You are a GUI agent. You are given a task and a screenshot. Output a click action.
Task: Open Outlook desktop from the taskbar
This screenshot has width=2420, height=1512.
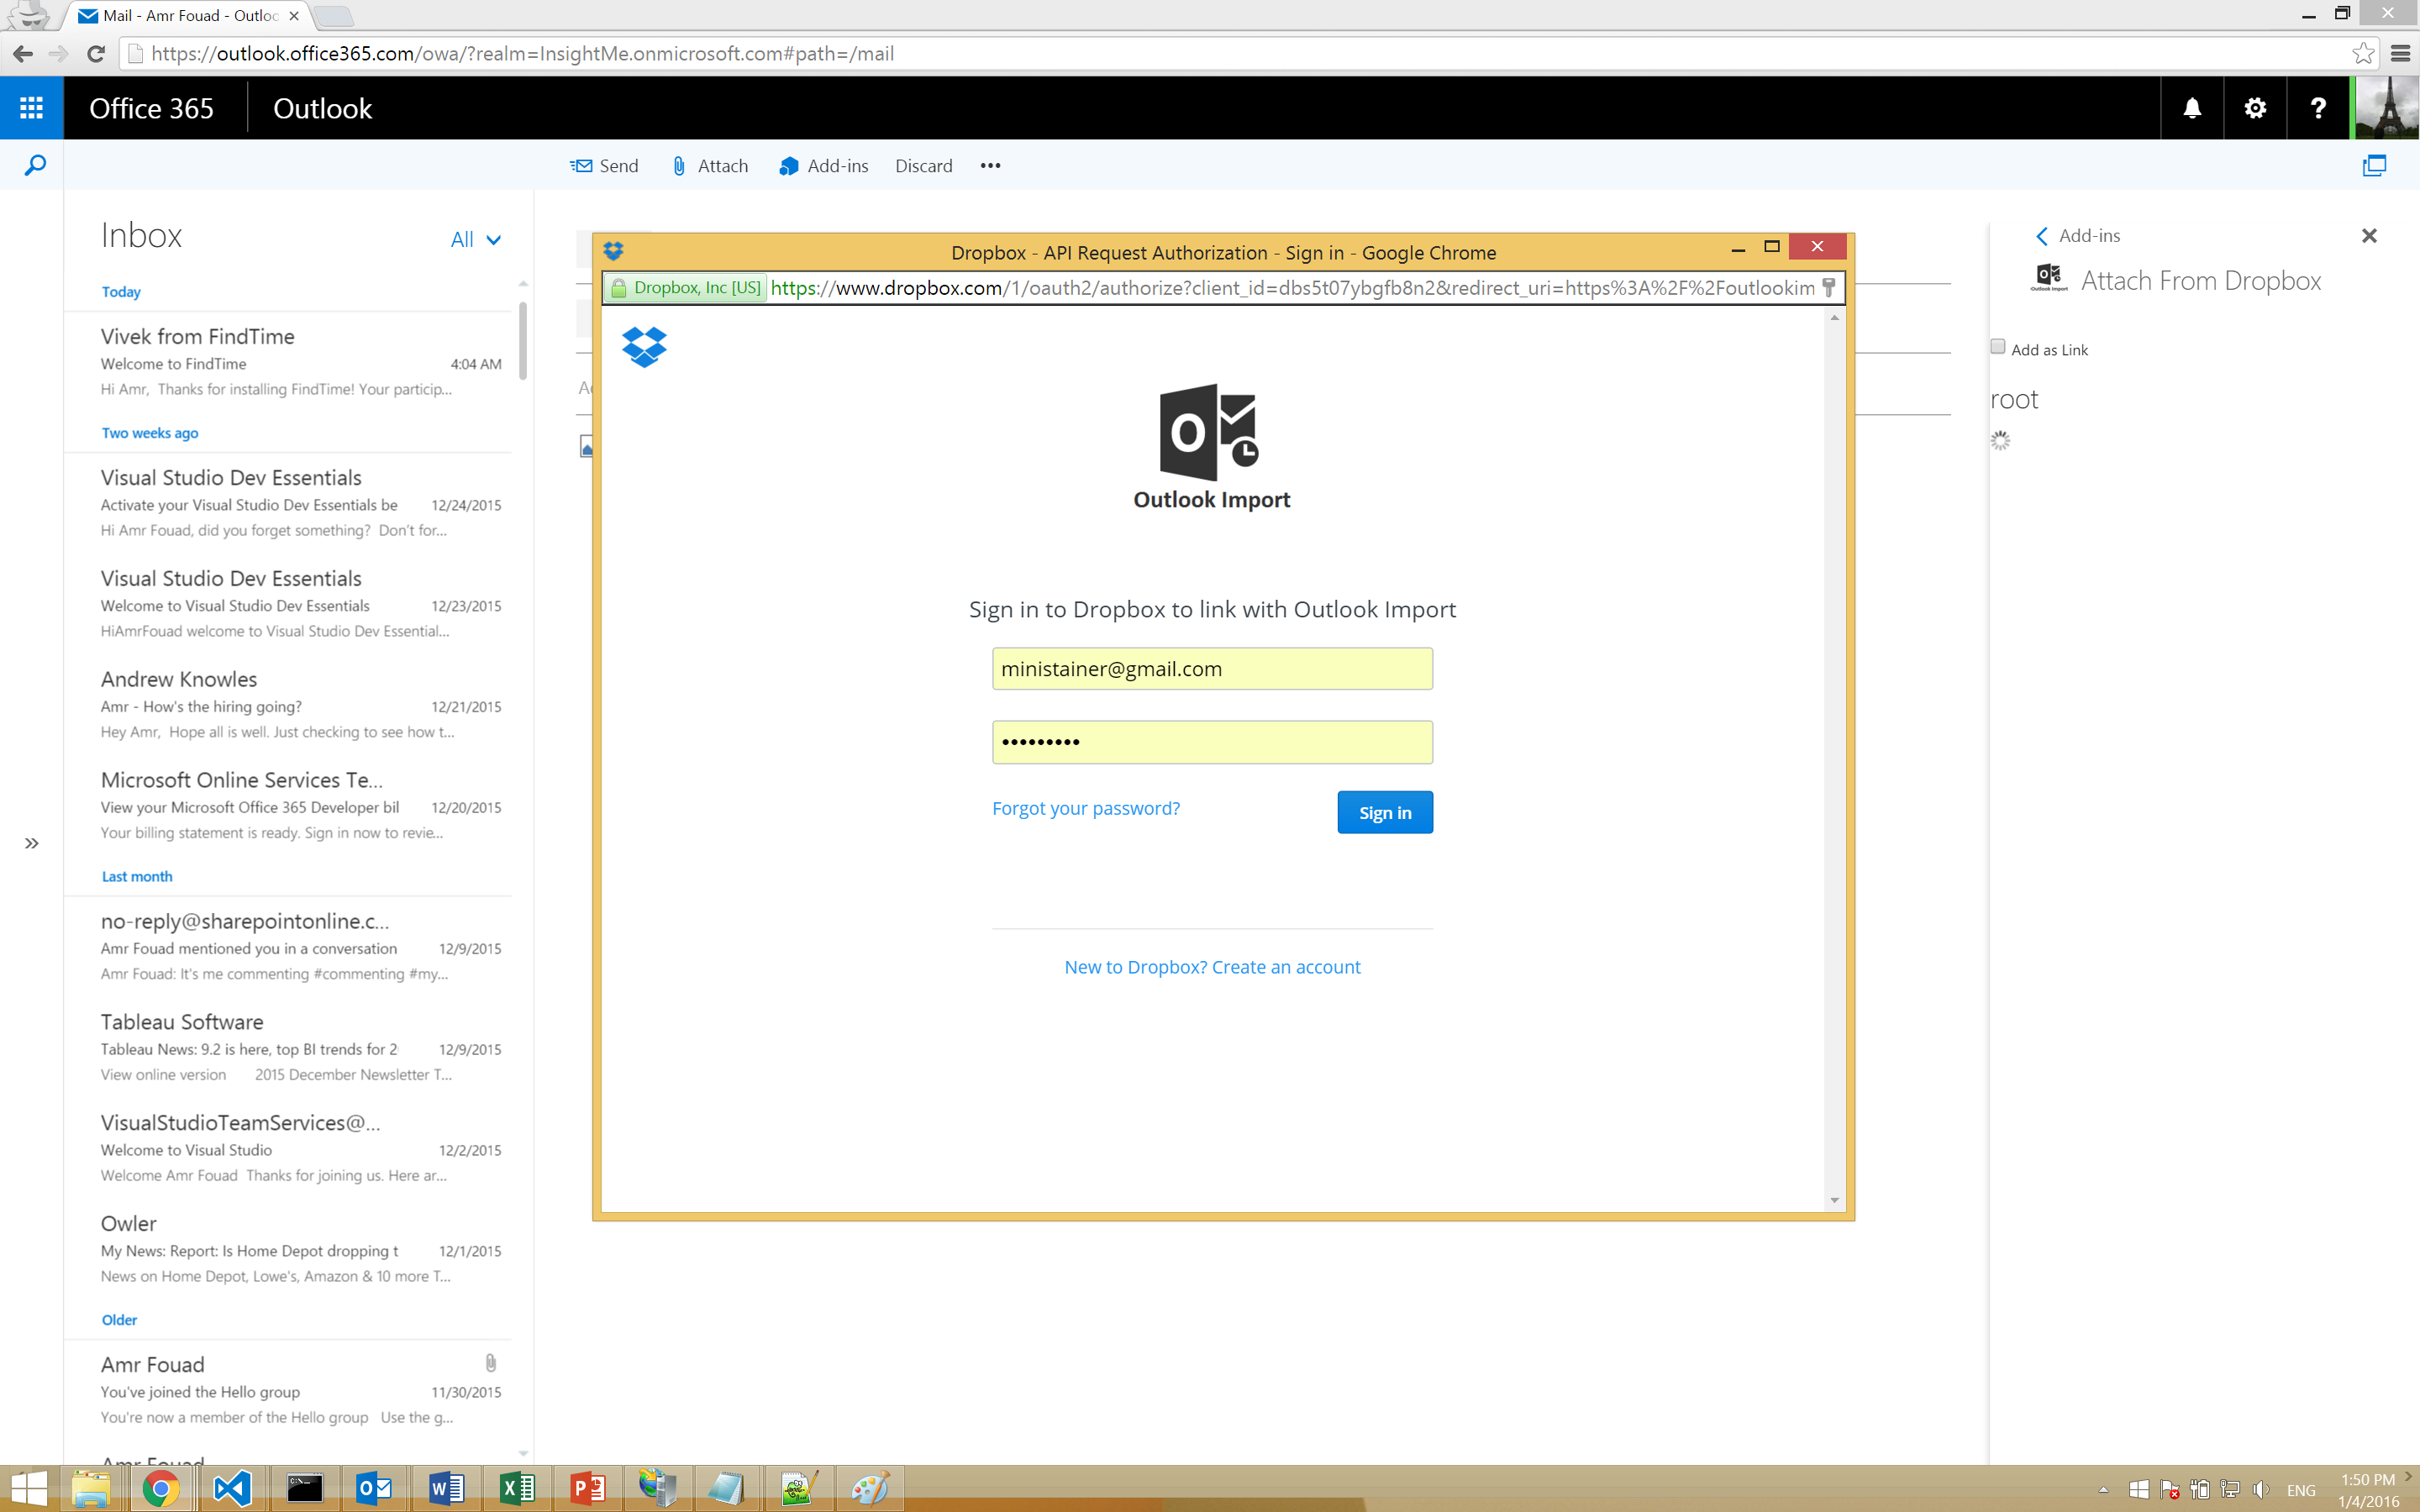click(375, 1489)
